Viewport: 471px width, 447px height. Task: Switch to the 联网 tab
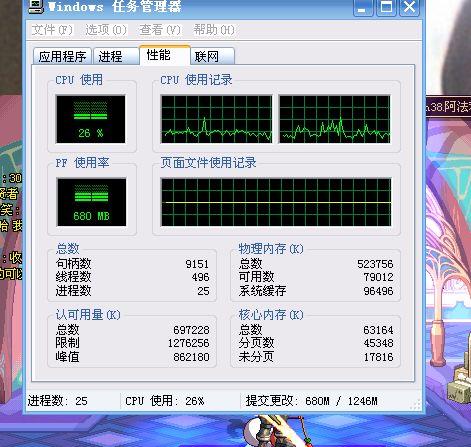[x=212, y=56]
